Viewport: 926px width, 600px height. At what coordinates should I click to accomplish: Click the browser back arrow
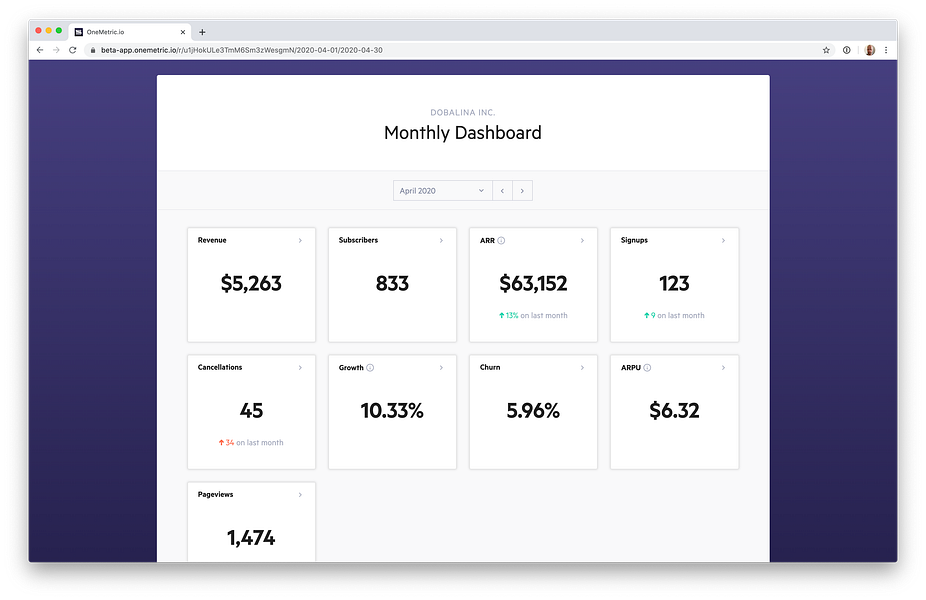click(40, 50)
